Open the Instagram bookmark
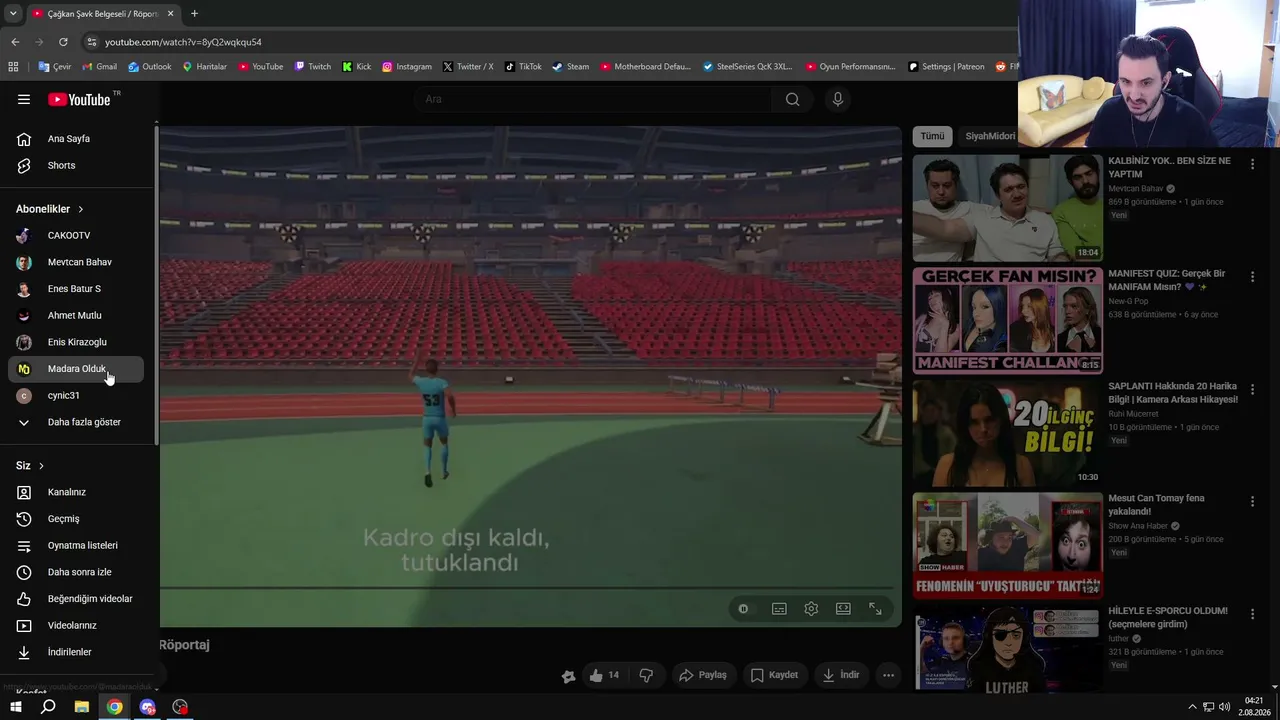 click(407, 67)
